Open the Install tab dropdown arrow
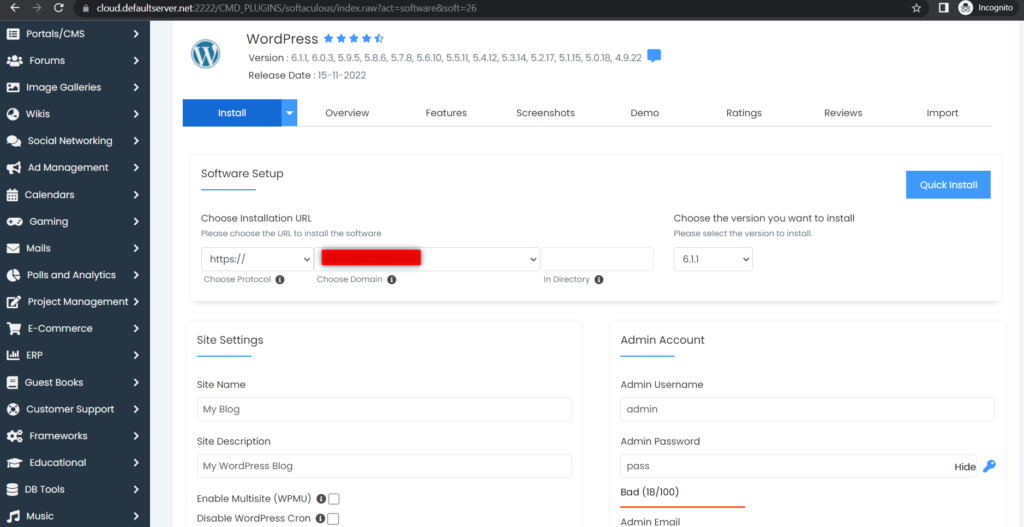 pos(289,113)
